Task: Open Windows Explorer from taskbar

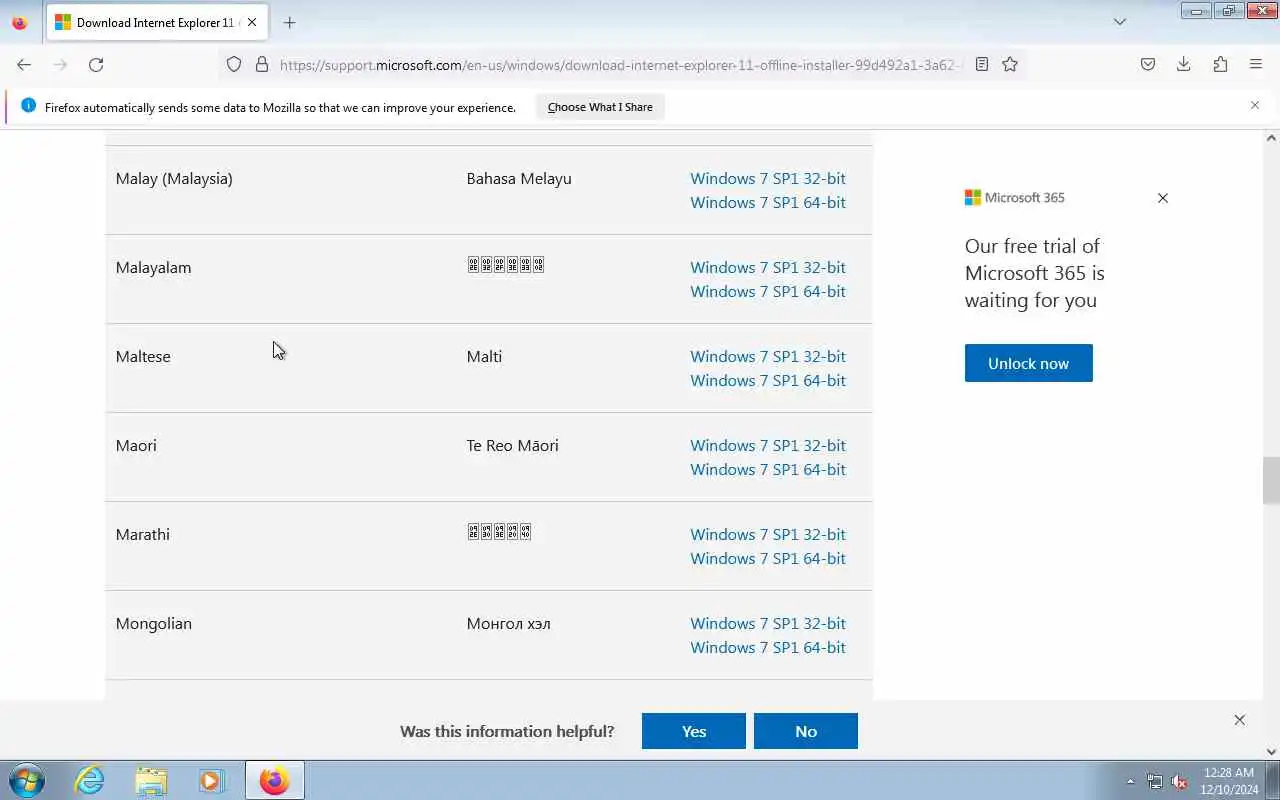Action: 151,780
